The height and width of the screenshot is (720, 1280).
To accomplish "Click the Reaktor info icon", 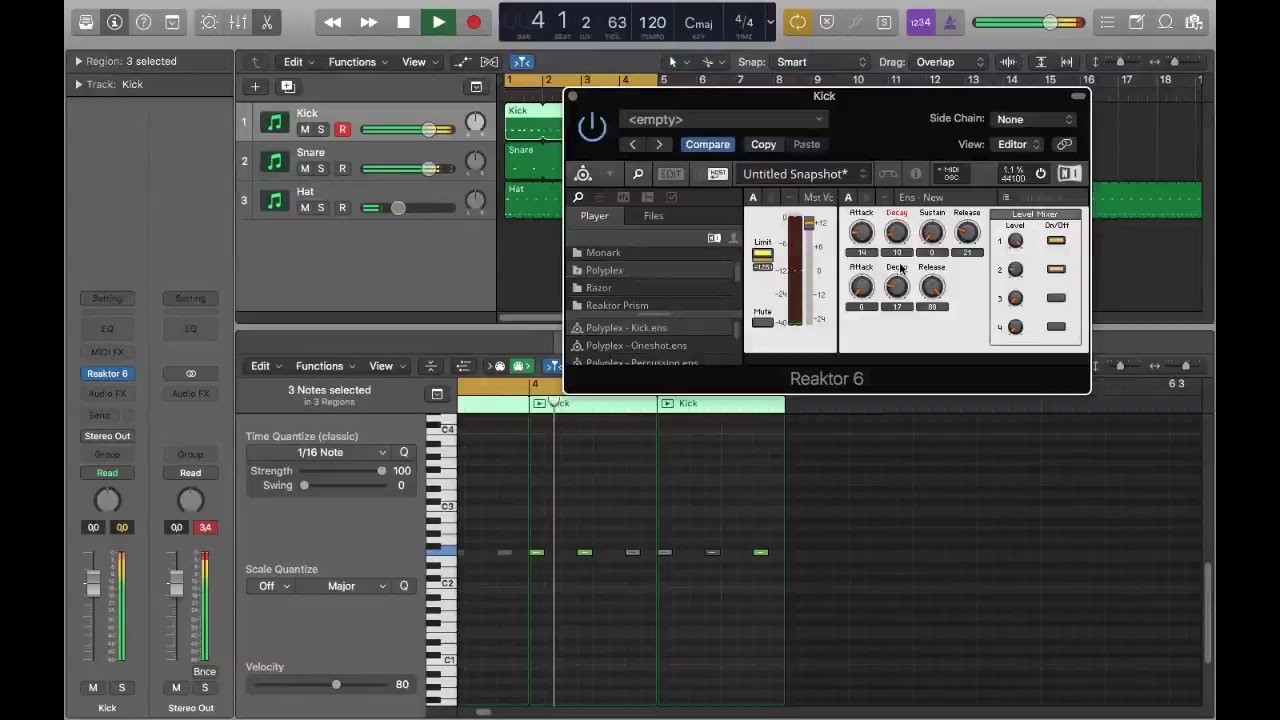I will click(x=915, y=174).
